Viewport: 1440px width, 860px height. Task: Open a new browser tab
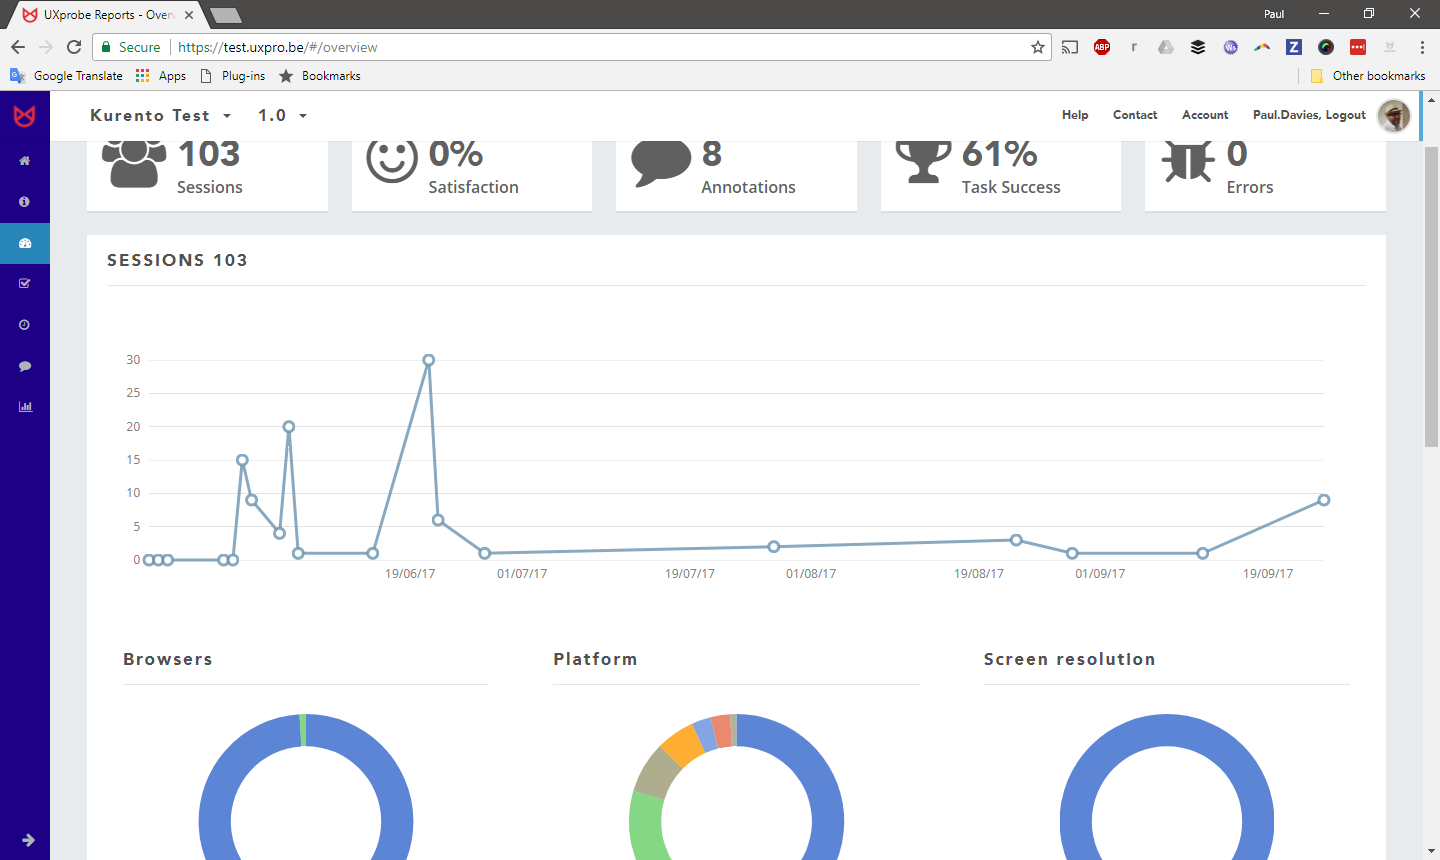click(227, 15)
